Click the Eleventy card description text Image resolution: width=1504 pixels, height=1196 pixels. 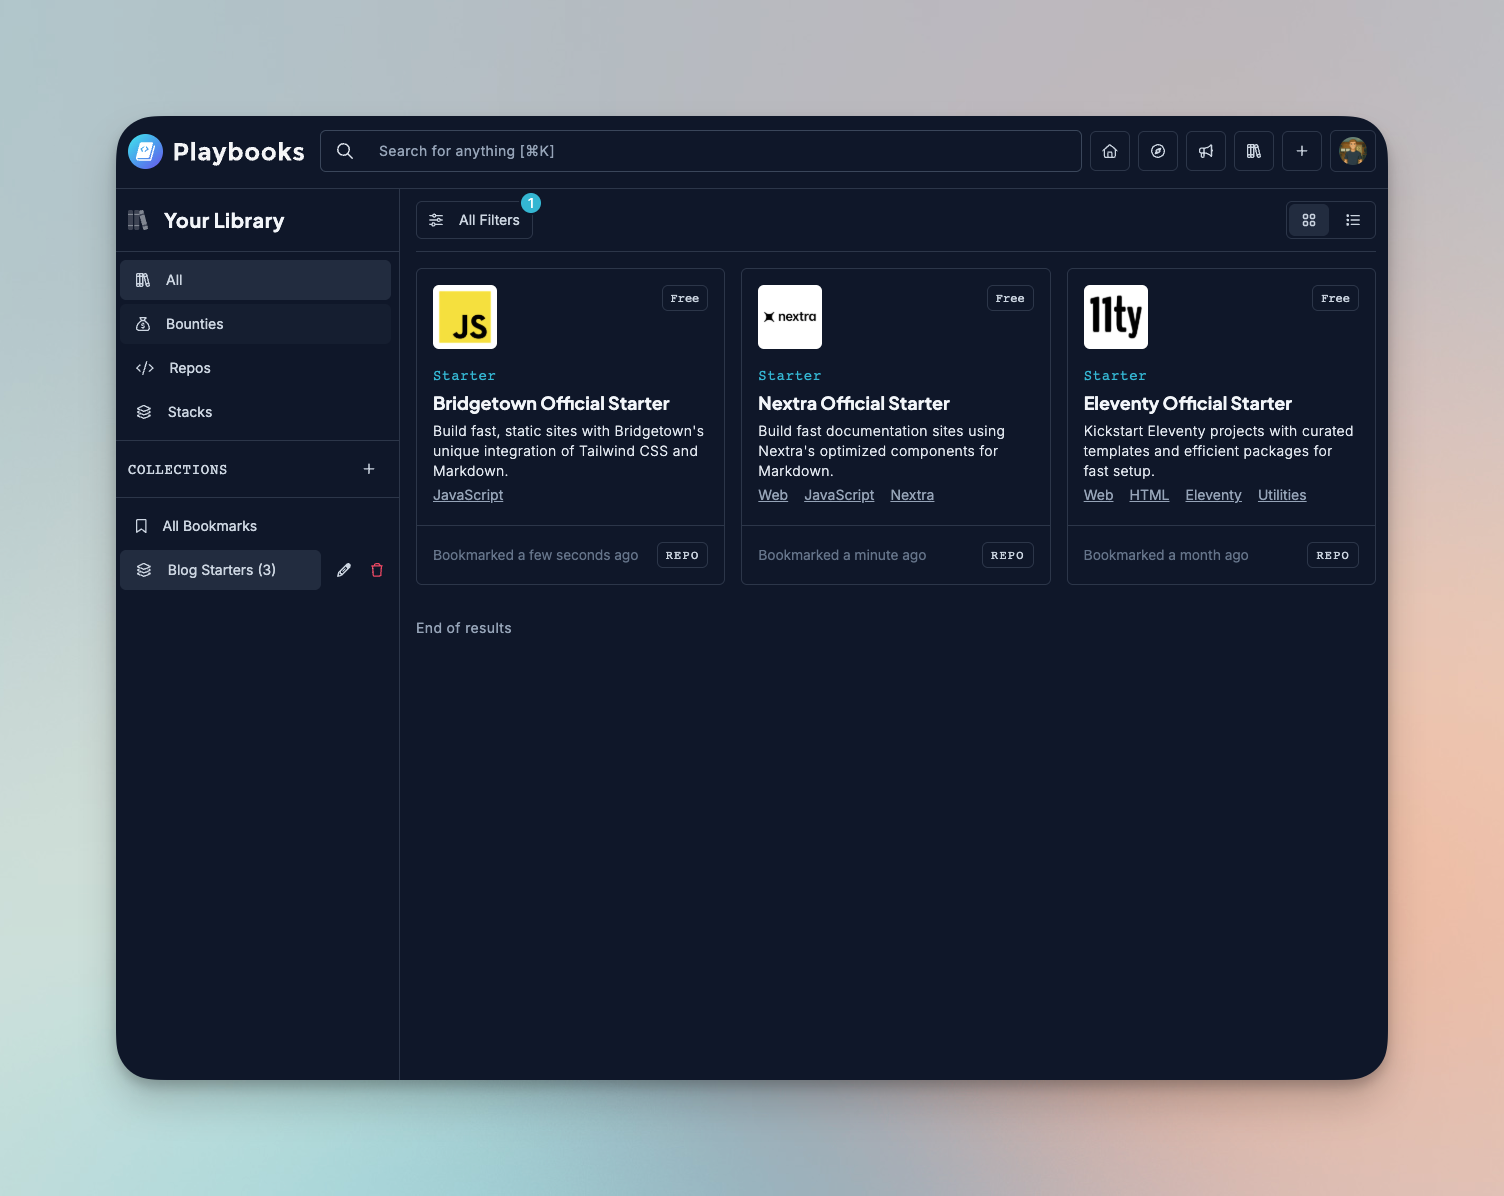[x=1218, y=451]
